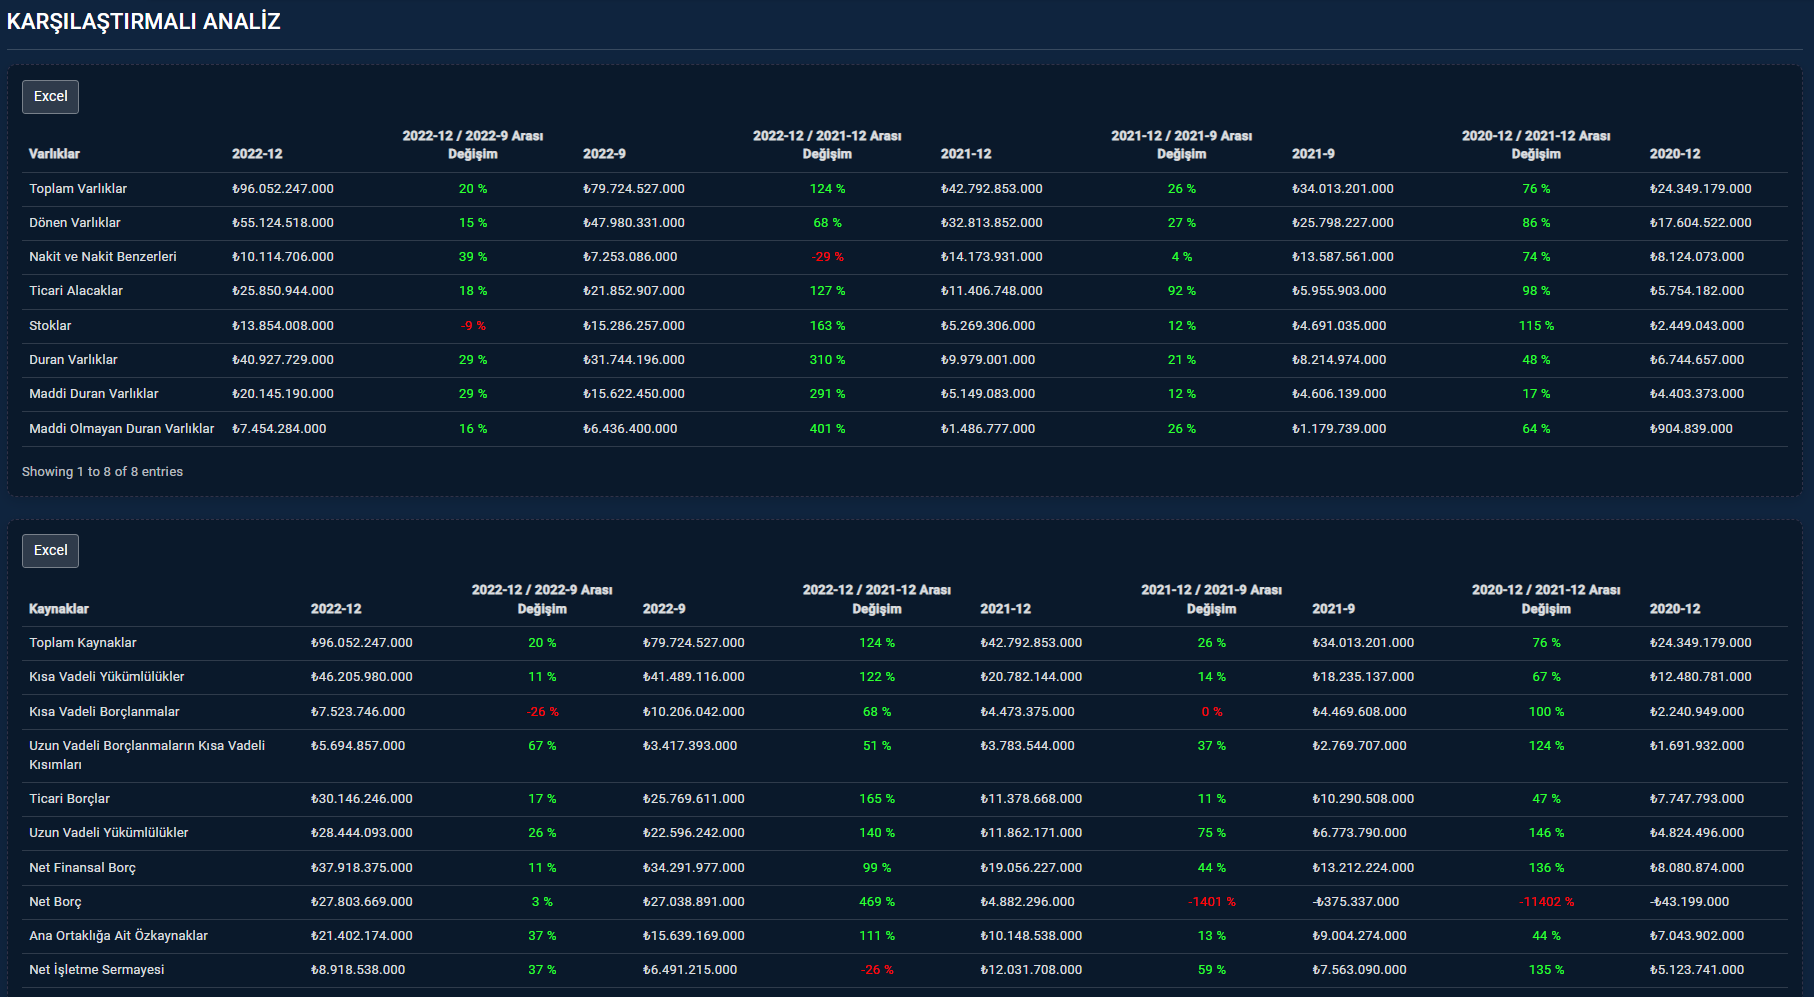Click Toplam Varlıklar row label
This screenshot has width=1814, height=997.
click(78, 189)
